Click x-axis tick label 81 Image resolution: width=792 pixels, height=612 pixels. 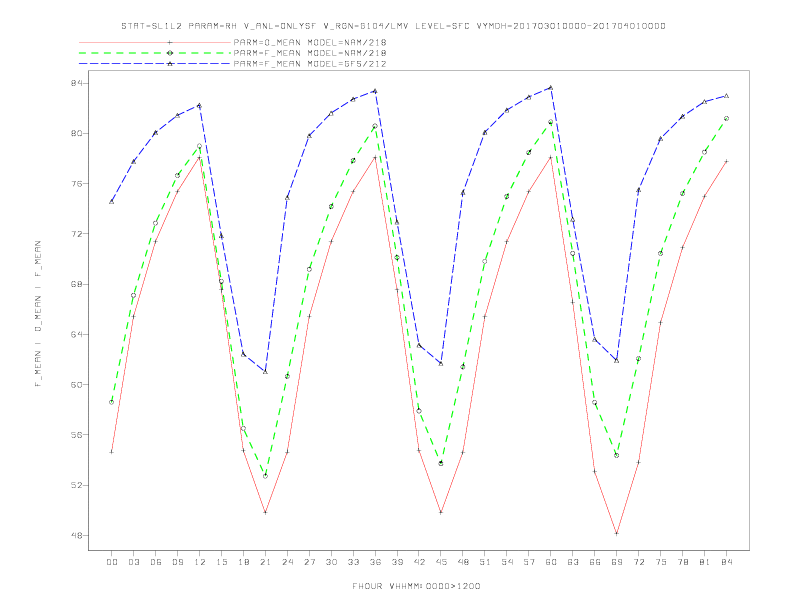point(705,562)
